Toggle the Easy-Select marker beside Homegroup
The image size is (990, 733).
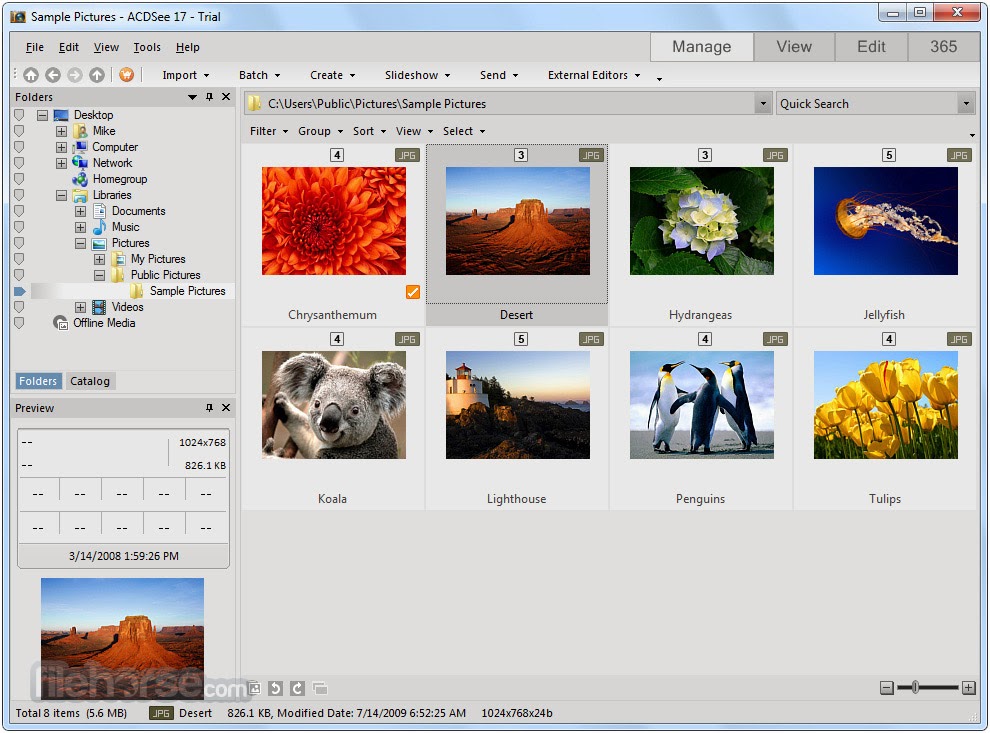19,179
